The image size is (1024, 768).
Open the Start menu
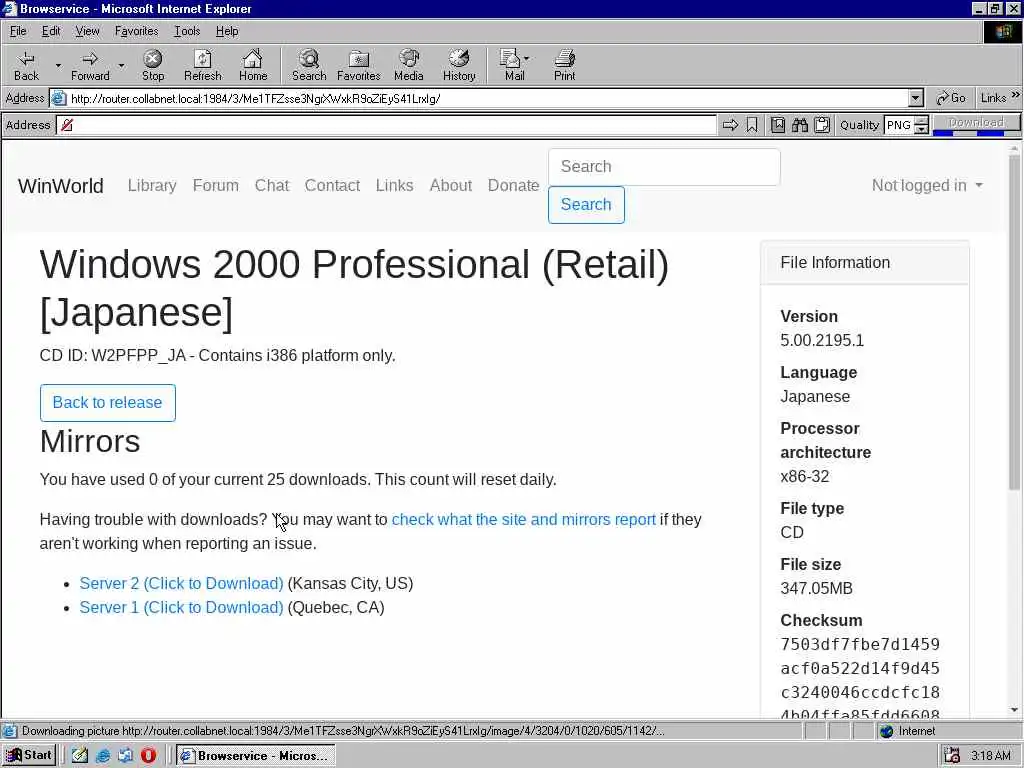29,756
